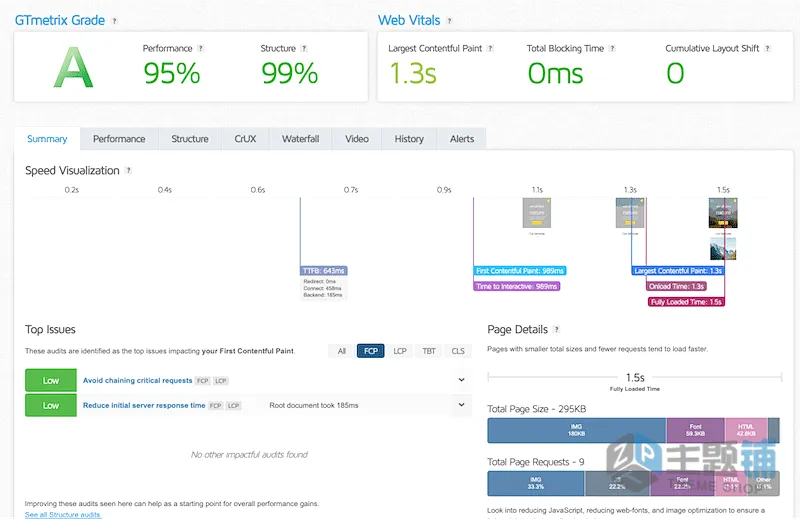Expand Reduce initial server response time

click(x=461, y=405)
